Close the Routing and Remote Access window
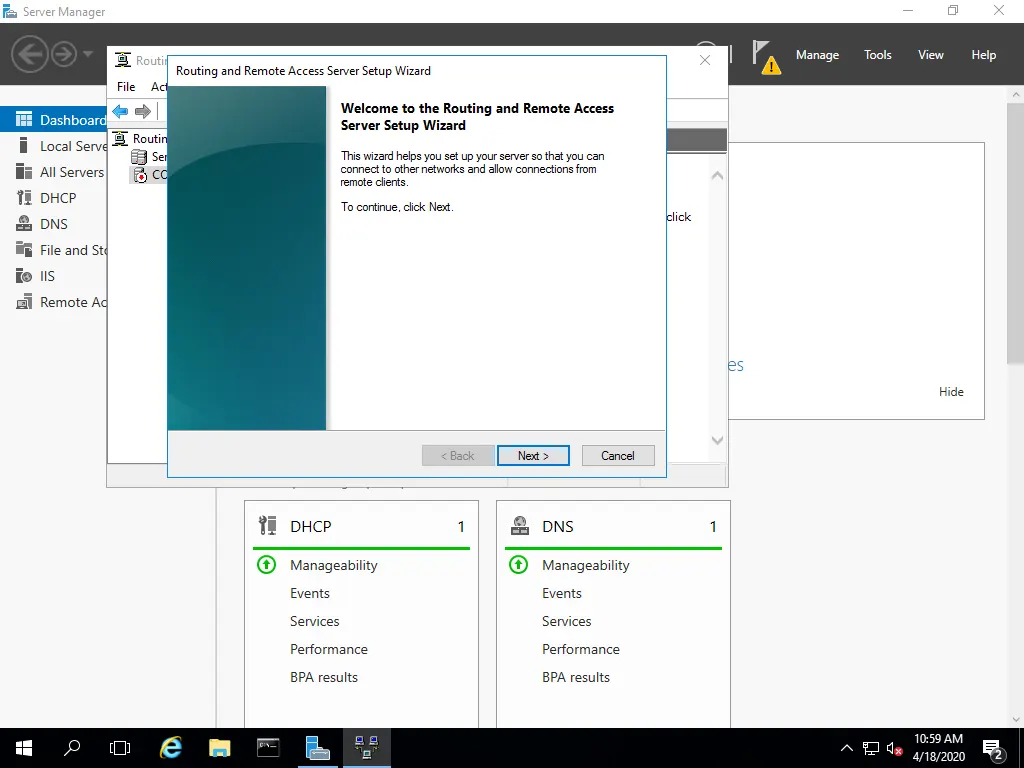1024x768 pixels. click(x=705, y=61)
